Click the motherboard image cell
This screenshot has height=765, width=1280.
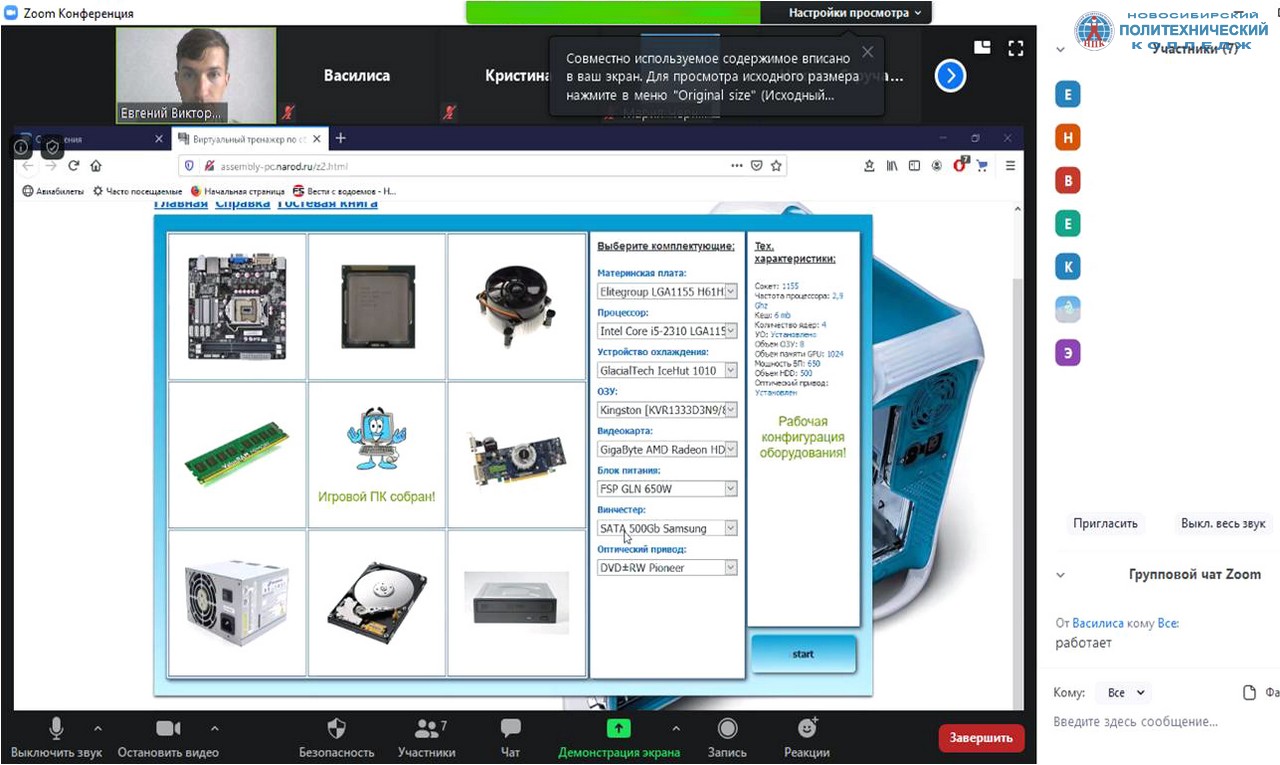(237, 306)
